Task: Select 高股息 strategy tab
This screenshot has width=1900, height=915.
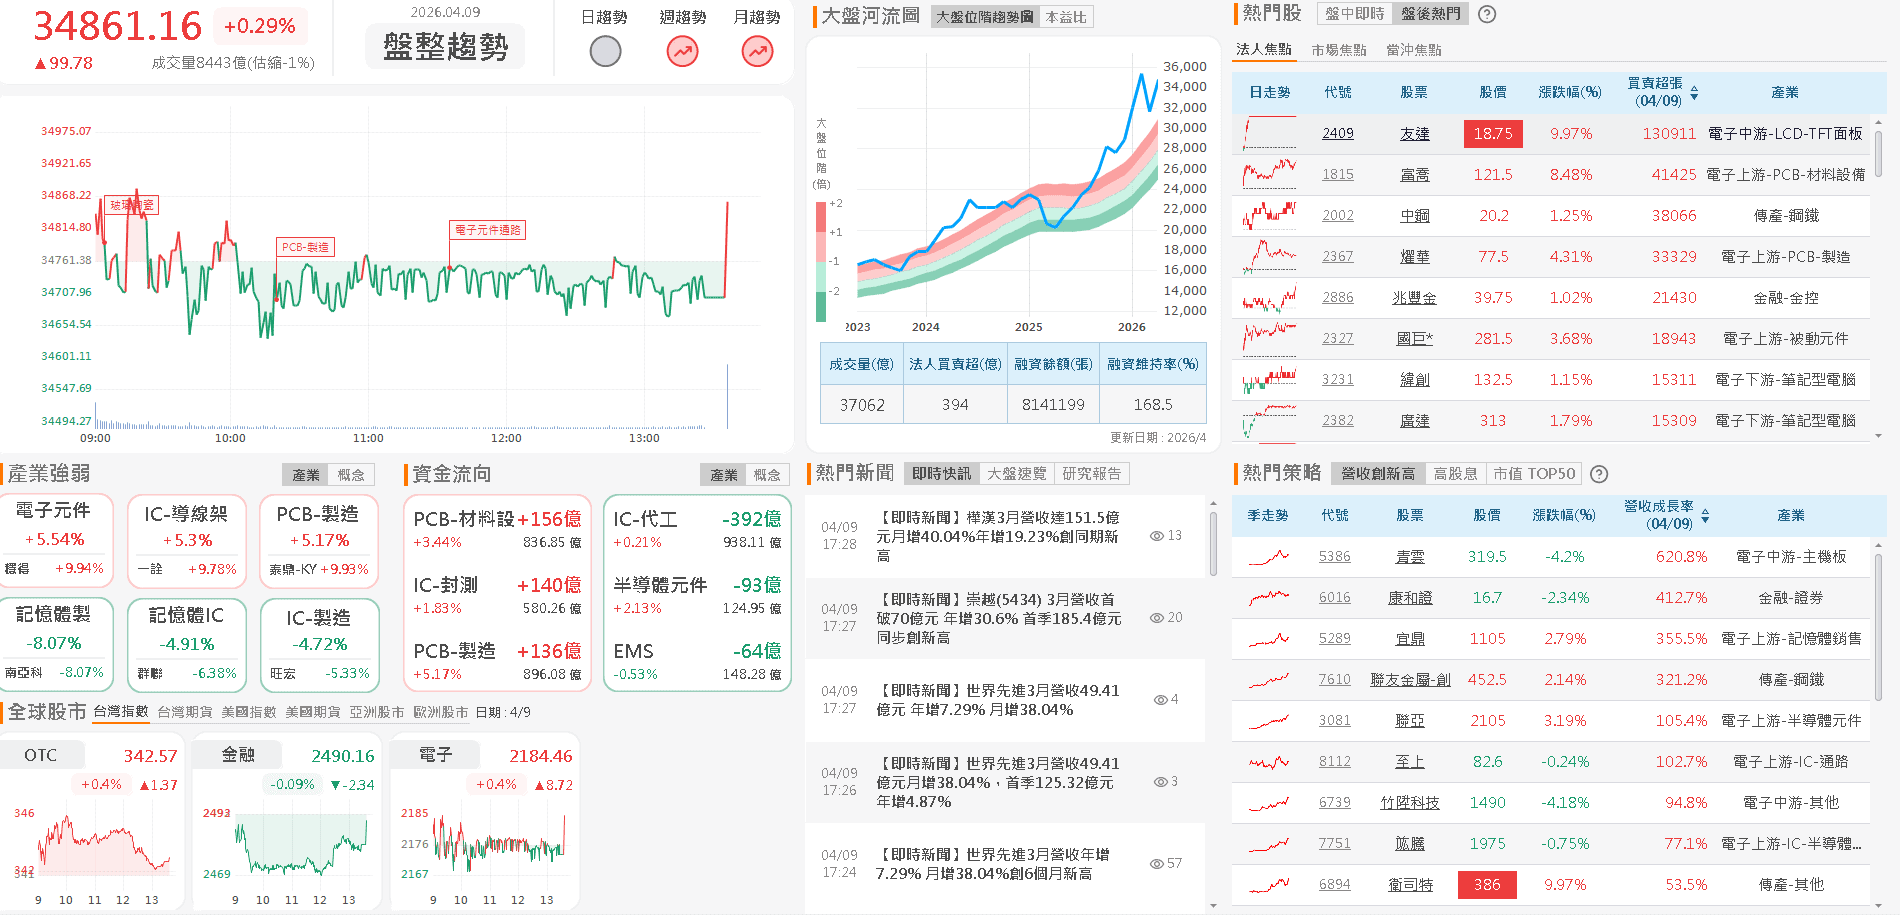Action: pos(1455,474)
